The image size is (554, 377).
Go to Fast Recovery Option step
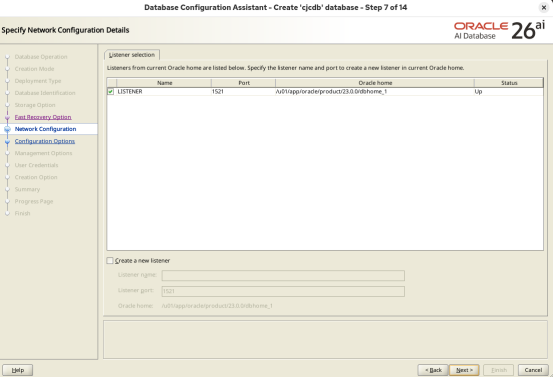pos(43,117)
